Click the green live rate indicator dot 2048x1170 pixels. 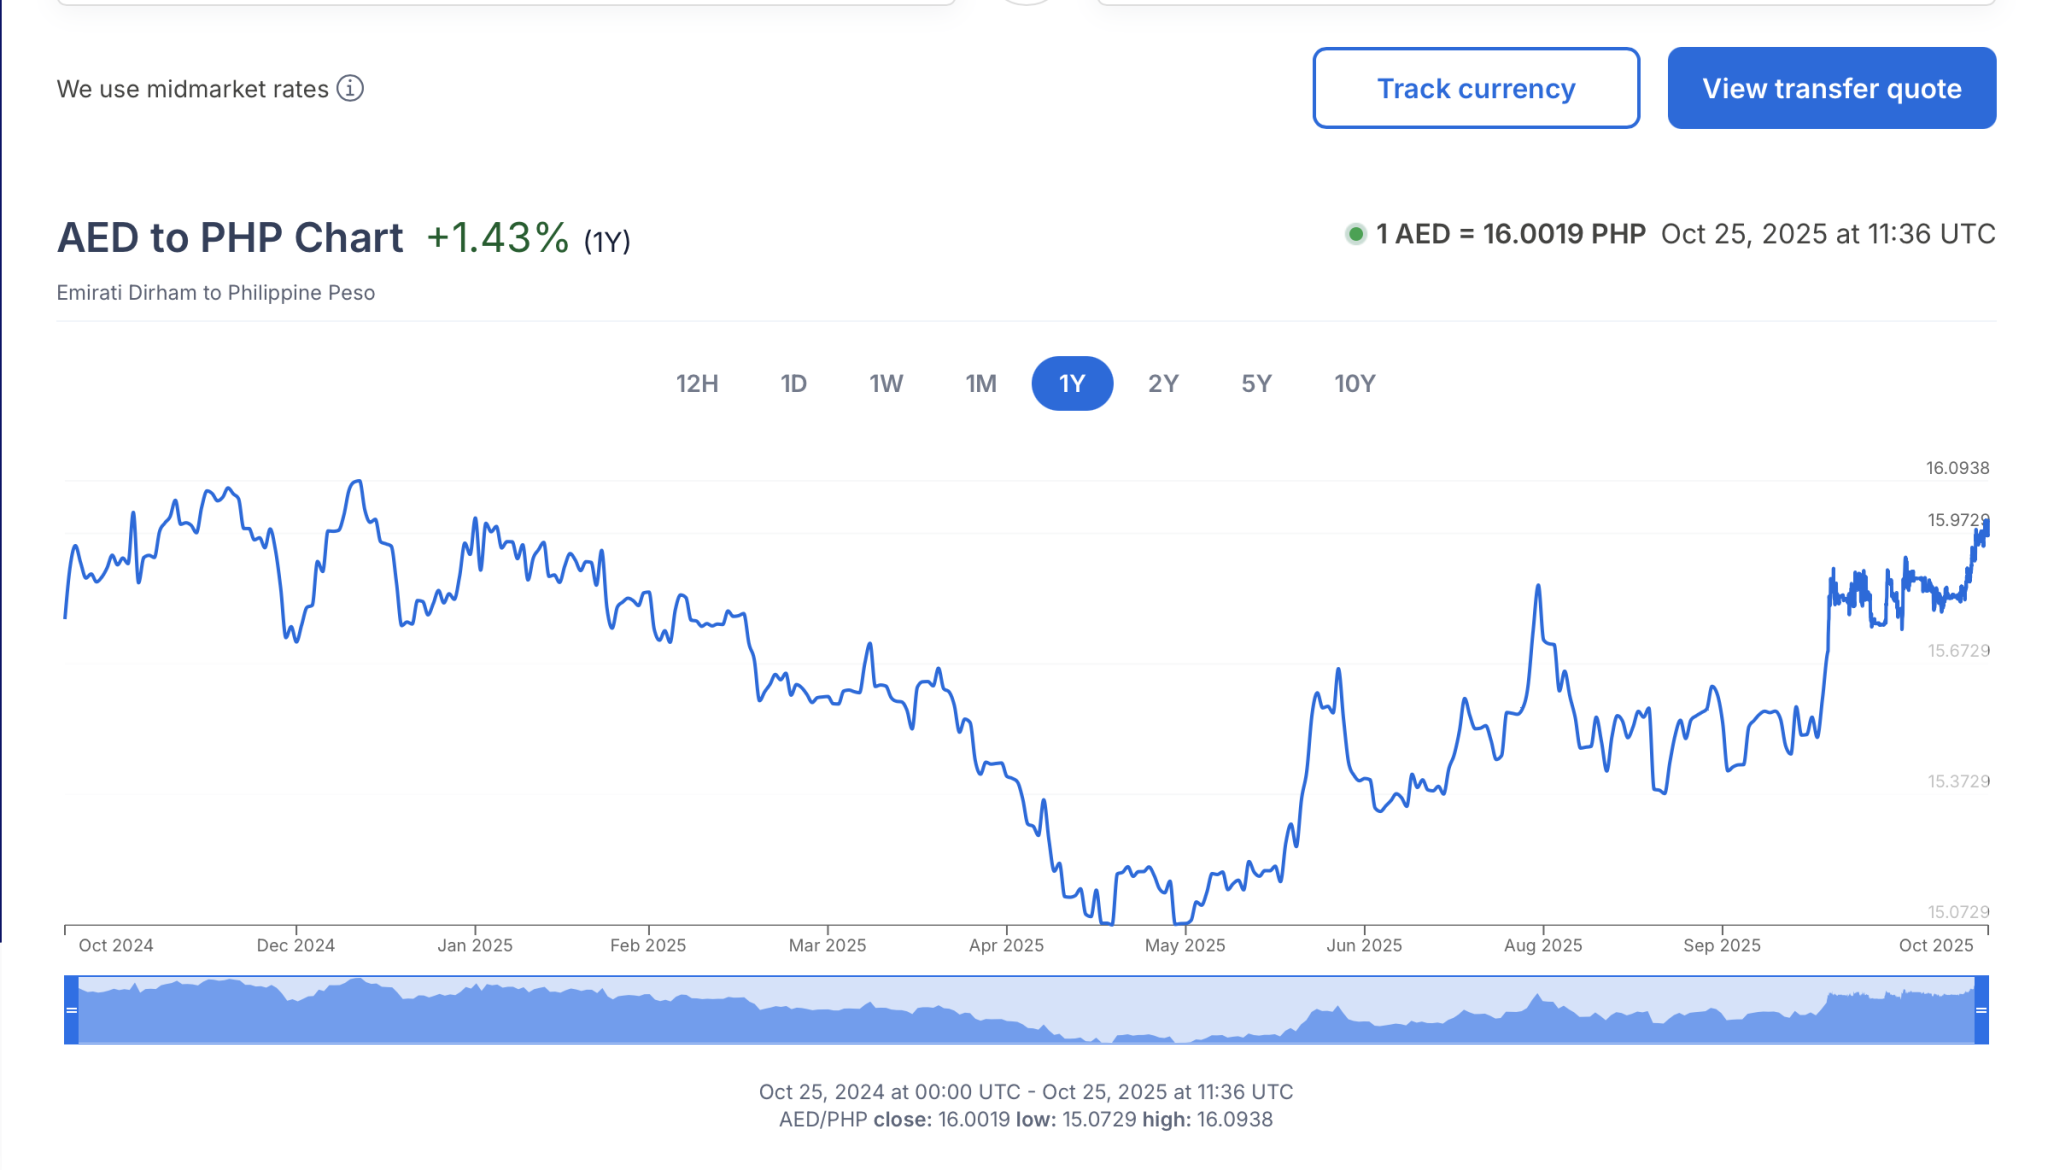[x=1355, y=234]
